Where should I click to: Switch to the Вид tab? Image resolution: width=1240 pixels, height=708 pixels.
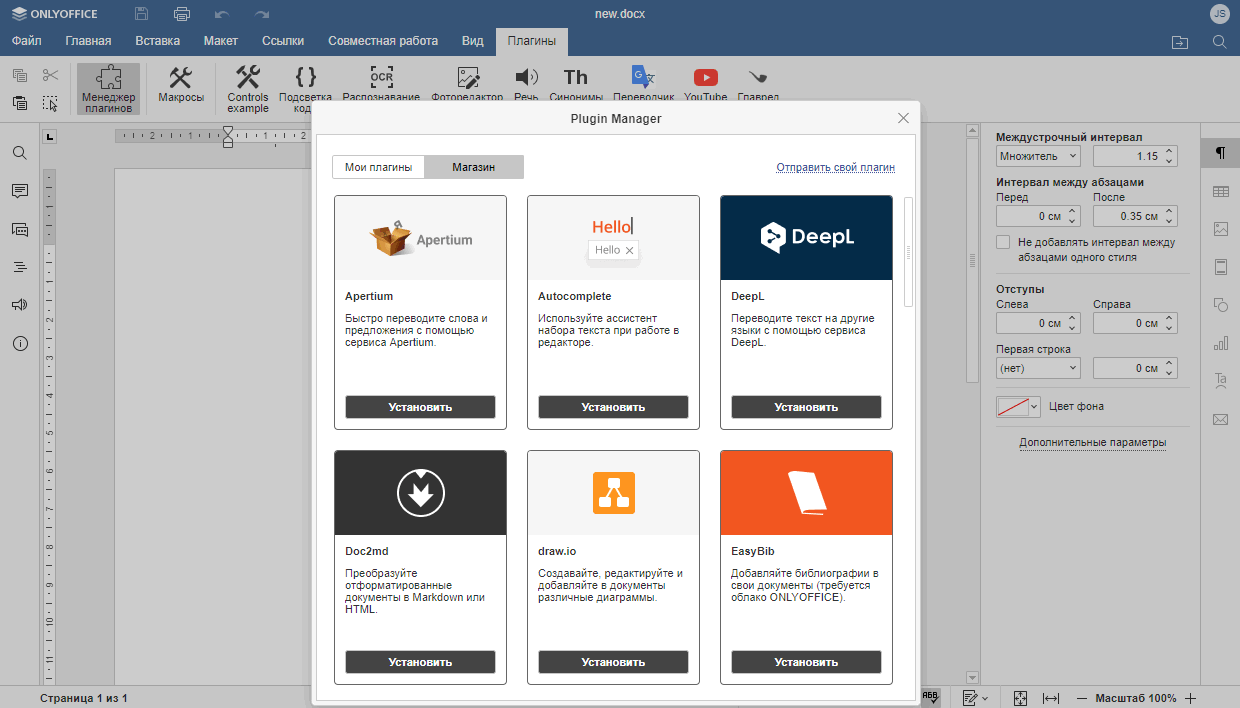pyautogui.click(x=473, y=41)
